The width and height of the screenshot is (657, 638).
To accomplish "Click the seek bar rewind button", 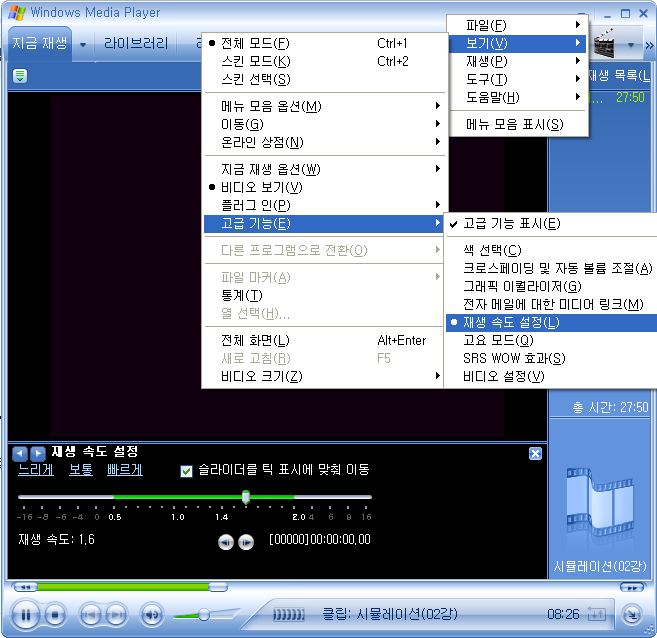I will click(24, 587).
